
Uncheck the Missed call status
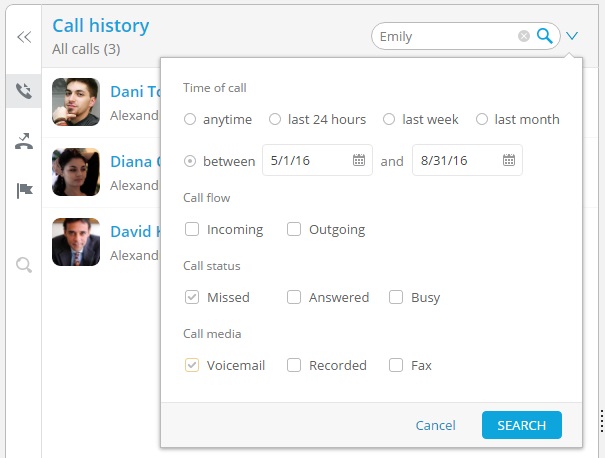tap(192, 298)
